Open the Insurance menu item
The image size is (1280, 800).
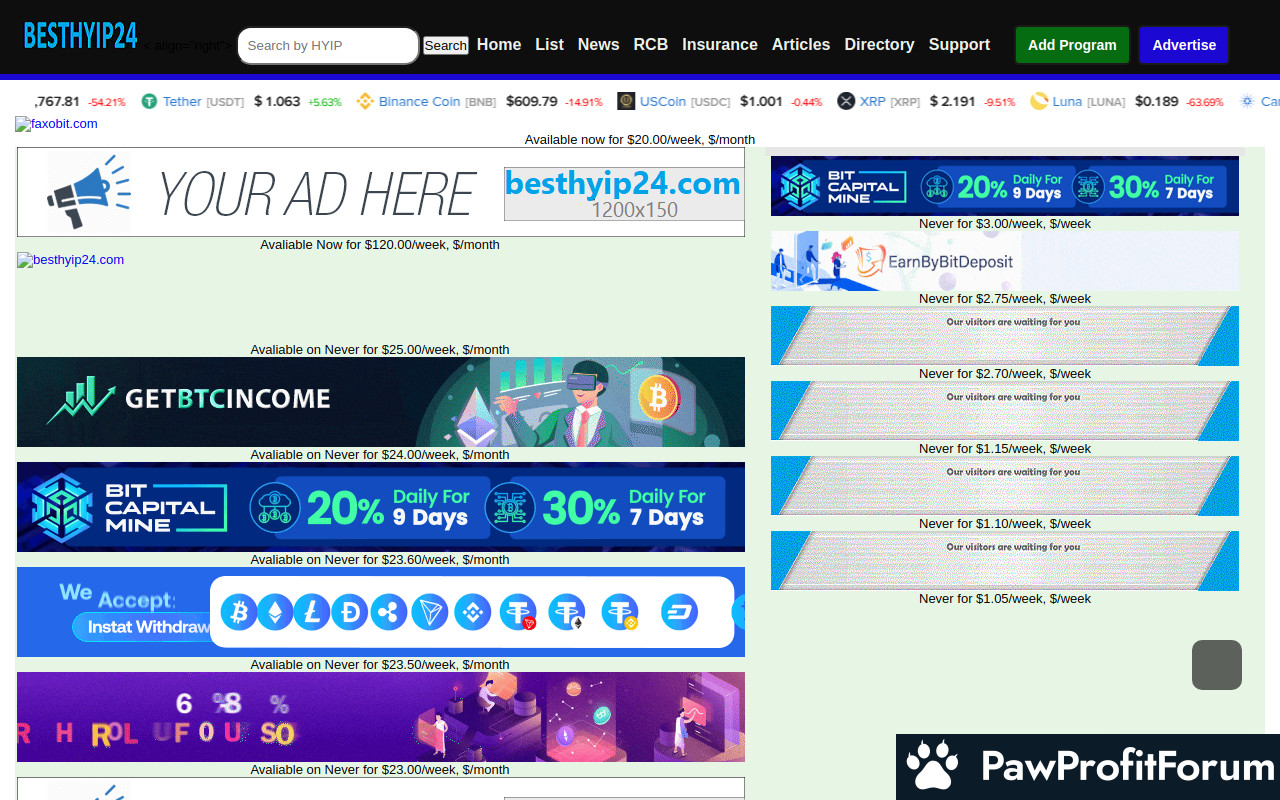720,44
